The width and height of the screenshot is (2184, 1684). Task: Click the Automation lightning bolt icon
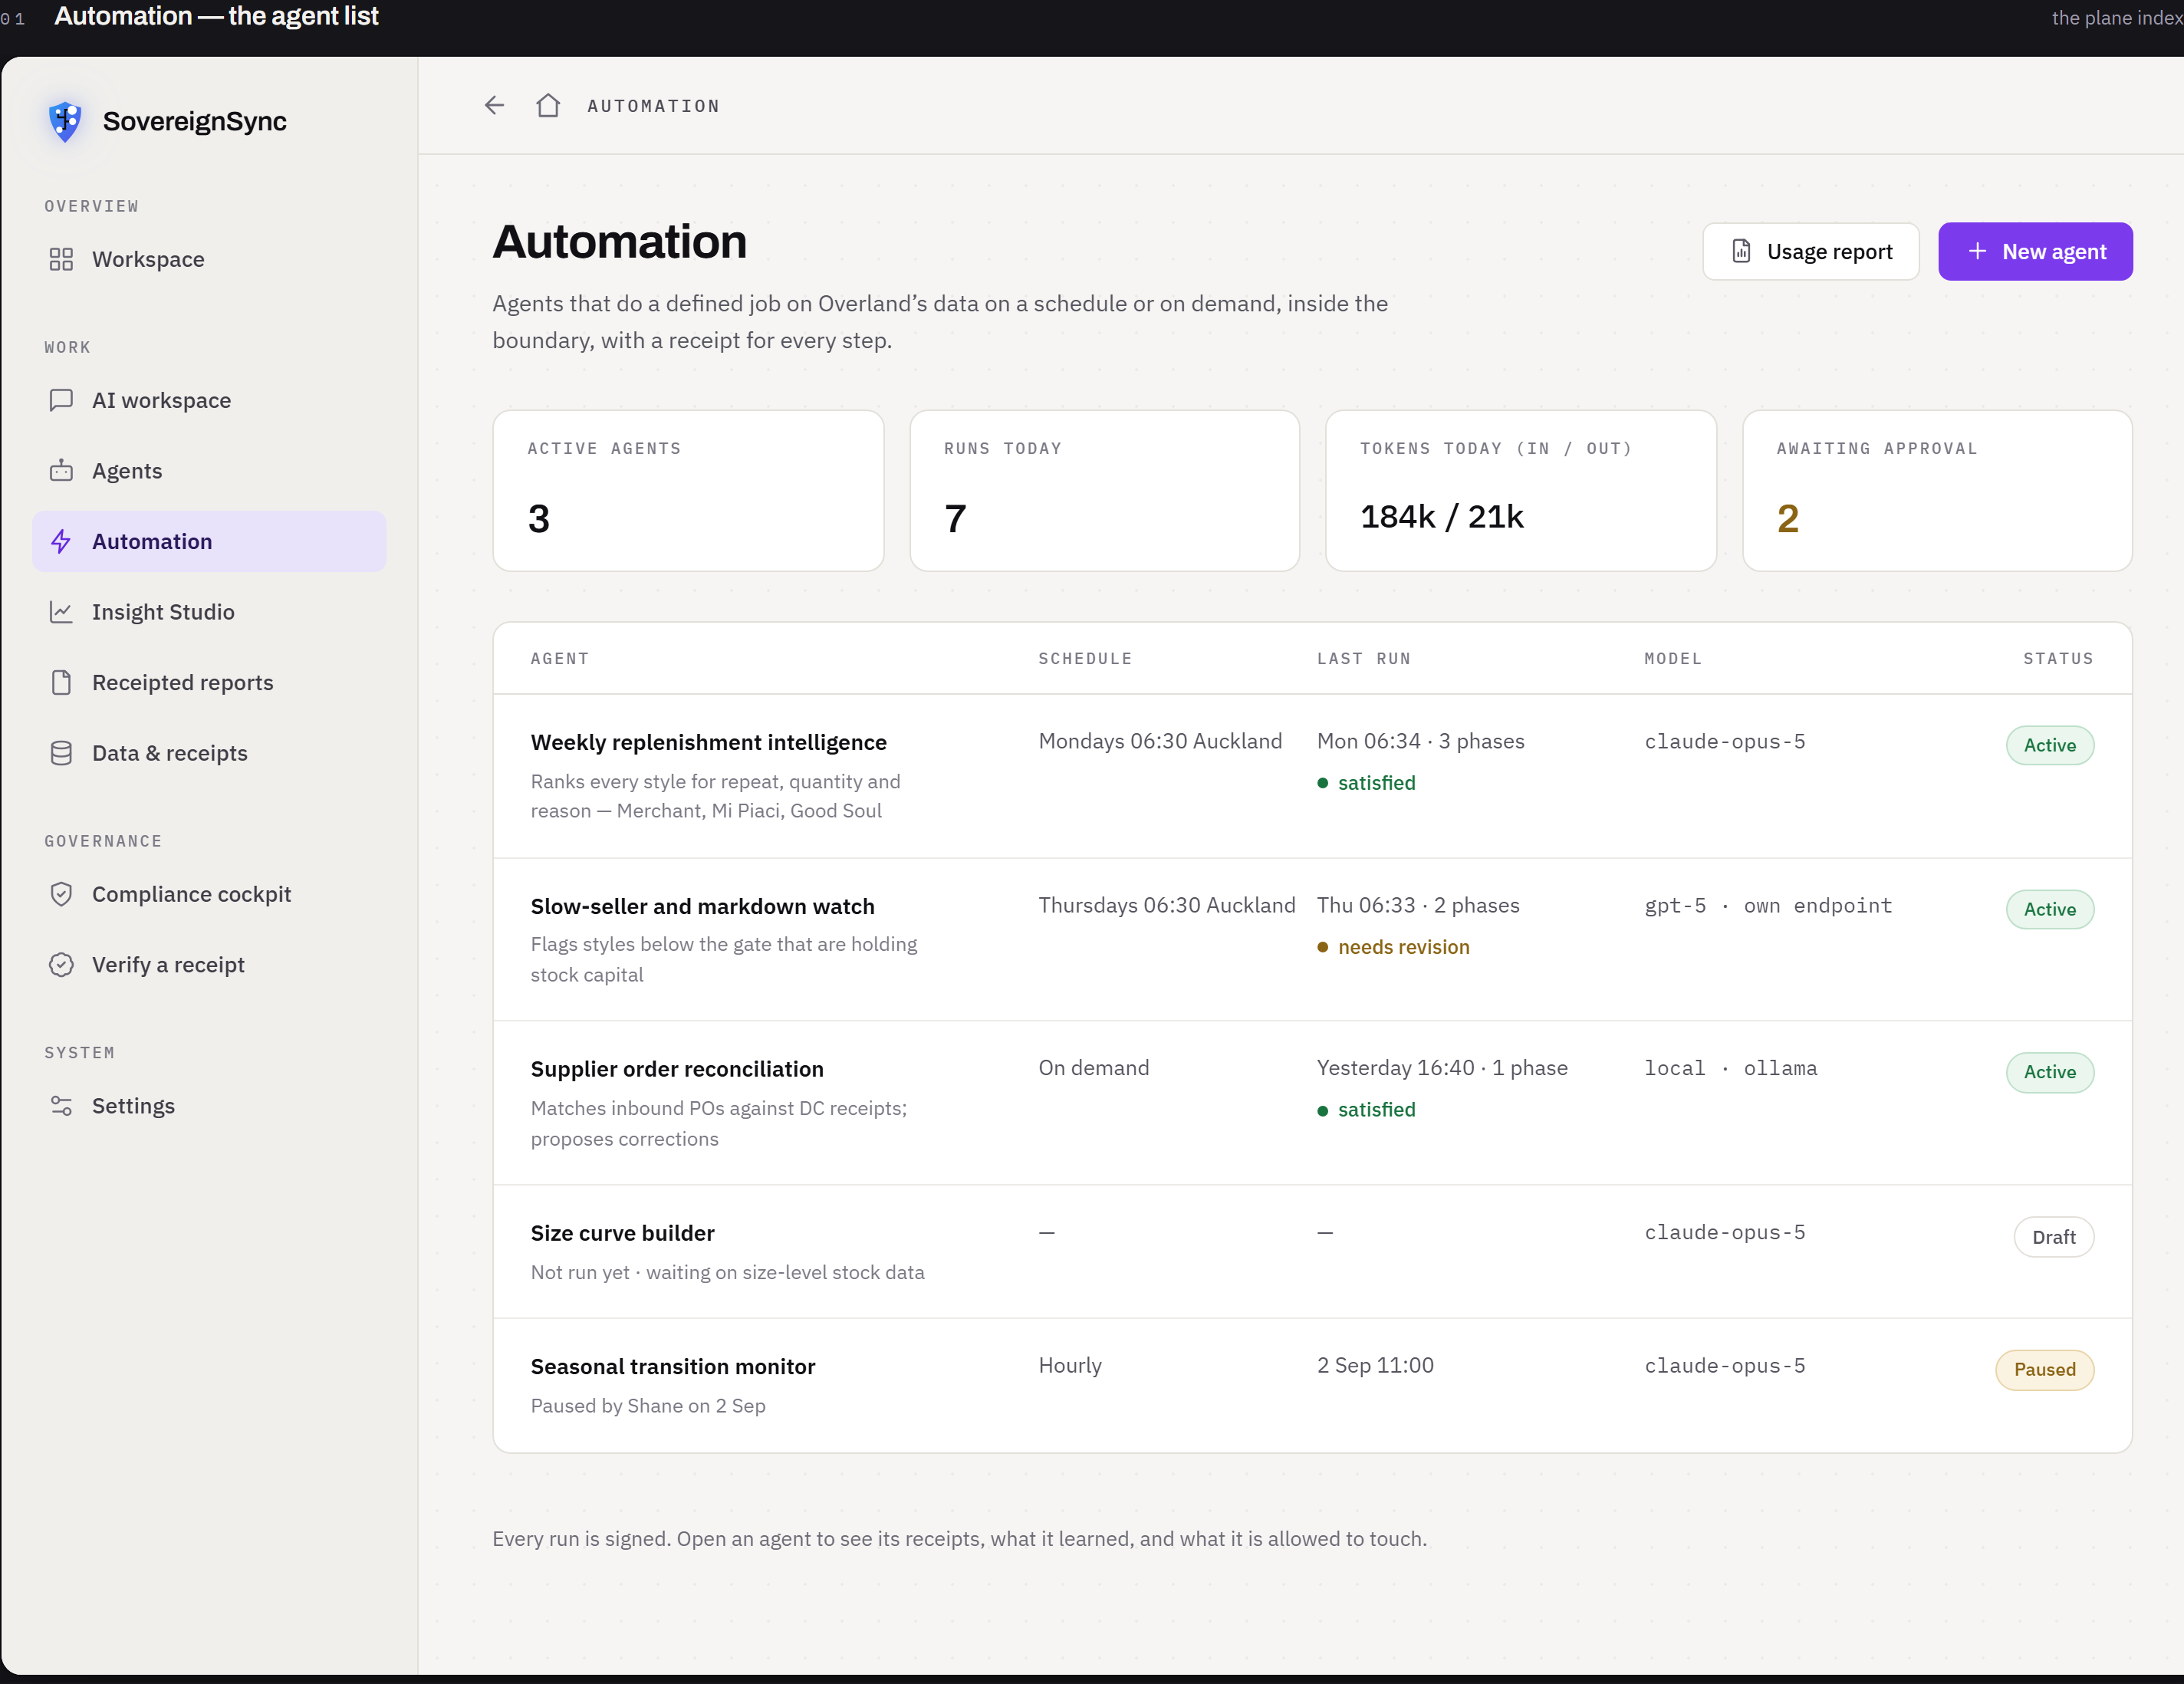click(61, 541)
